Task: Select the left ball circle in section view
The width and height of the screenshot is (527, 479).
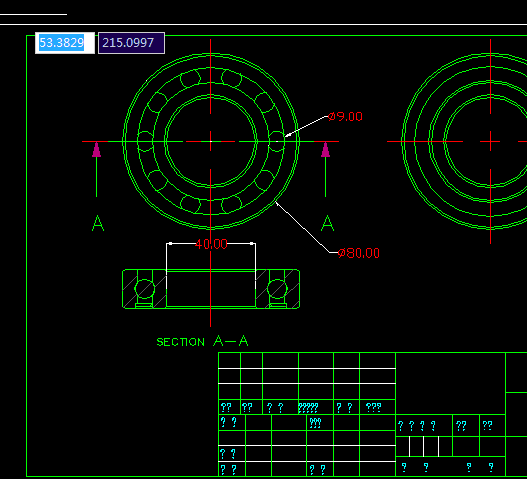Action: [x=145, y=289]
